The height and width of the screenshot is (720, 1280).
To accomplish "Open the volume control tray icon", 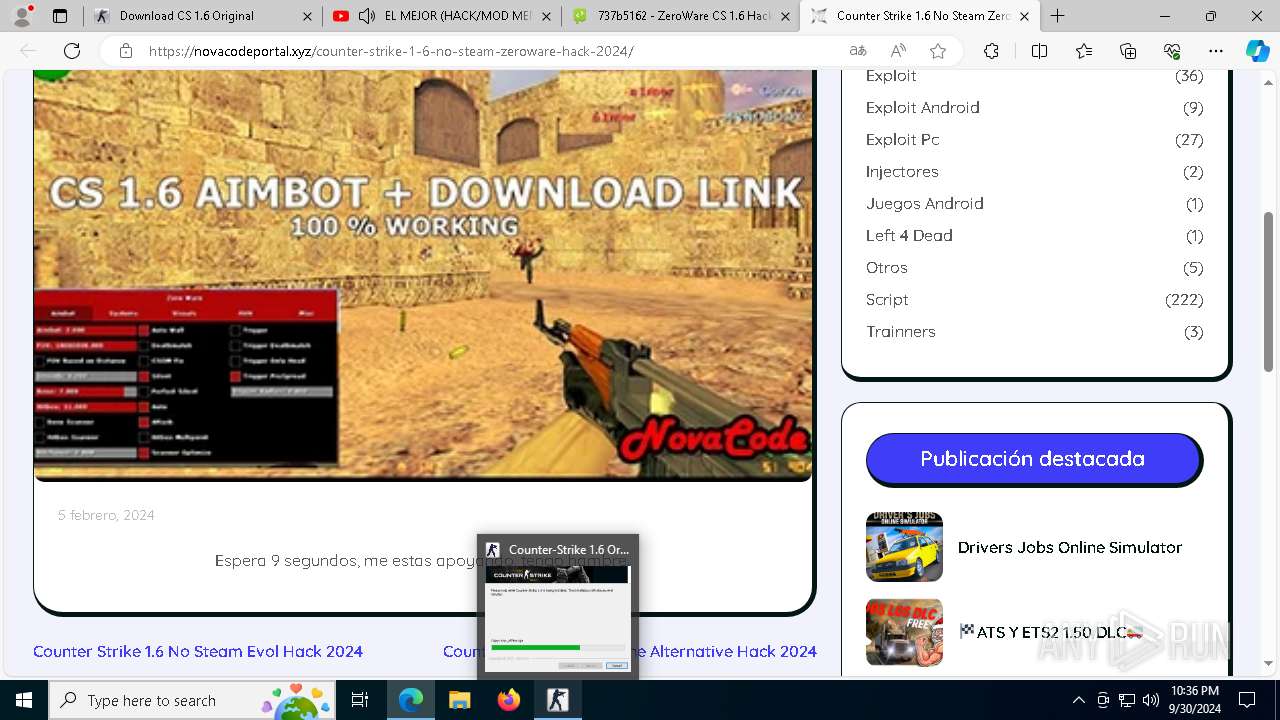I will [x=1150, y=700].
